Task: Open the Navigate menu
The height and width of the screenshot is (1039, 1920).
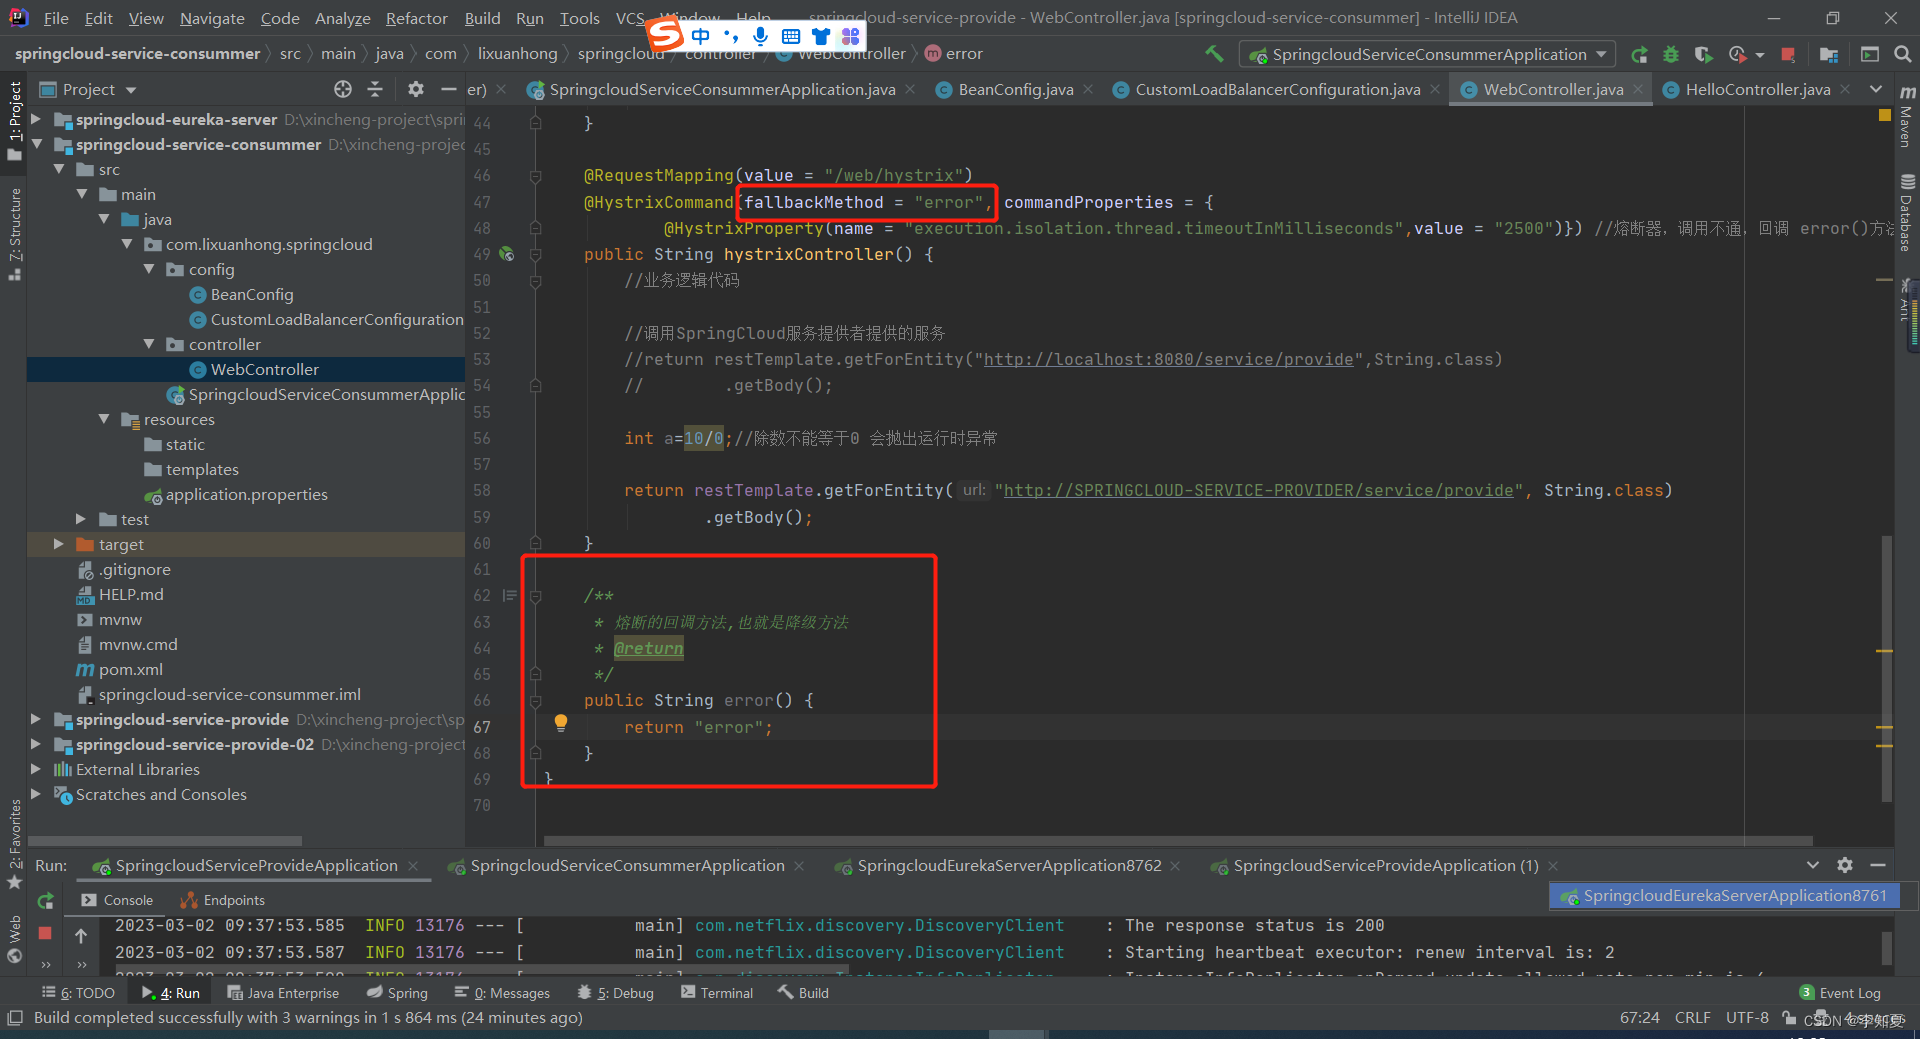Action: [212, 18]
